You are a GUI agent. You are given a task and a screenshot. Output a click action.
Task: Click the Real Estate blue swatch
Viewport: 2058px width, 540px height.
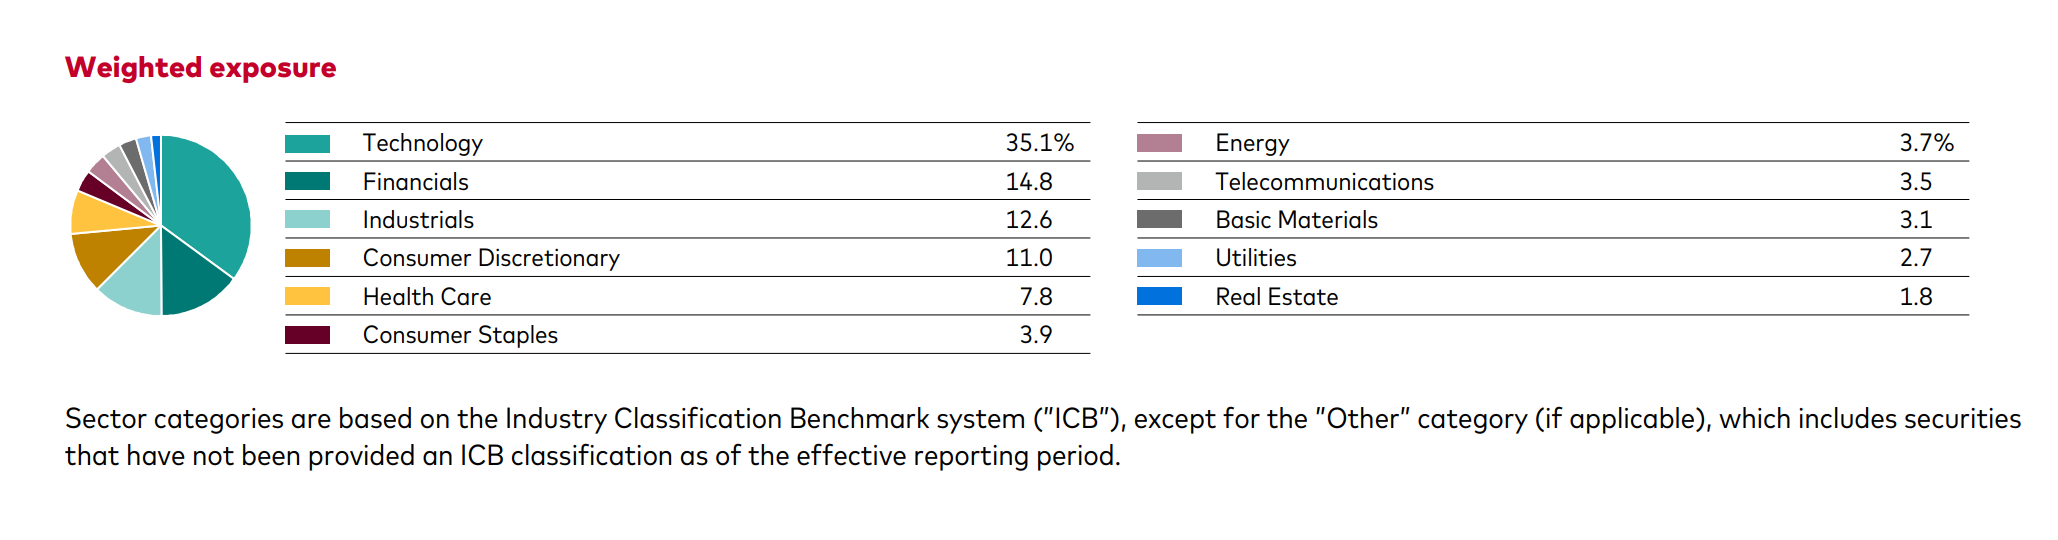pos(1159,296)
